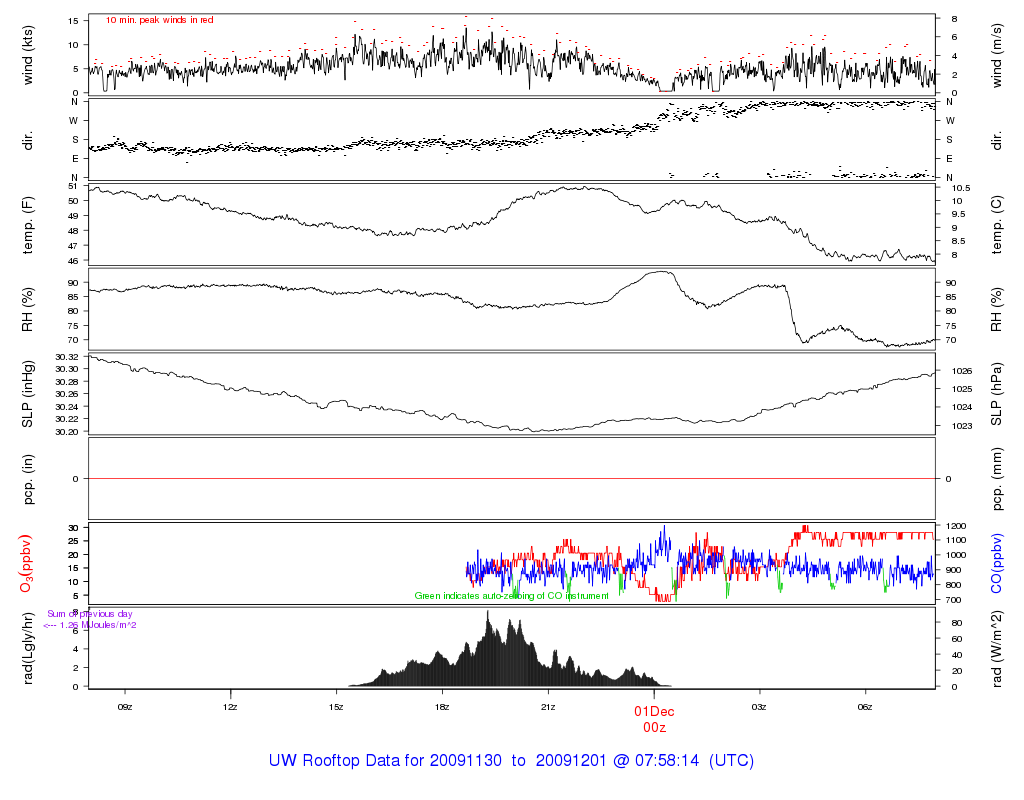Click the left 'dir.' axis label
1024x800 pixels.
click(27, 140)
